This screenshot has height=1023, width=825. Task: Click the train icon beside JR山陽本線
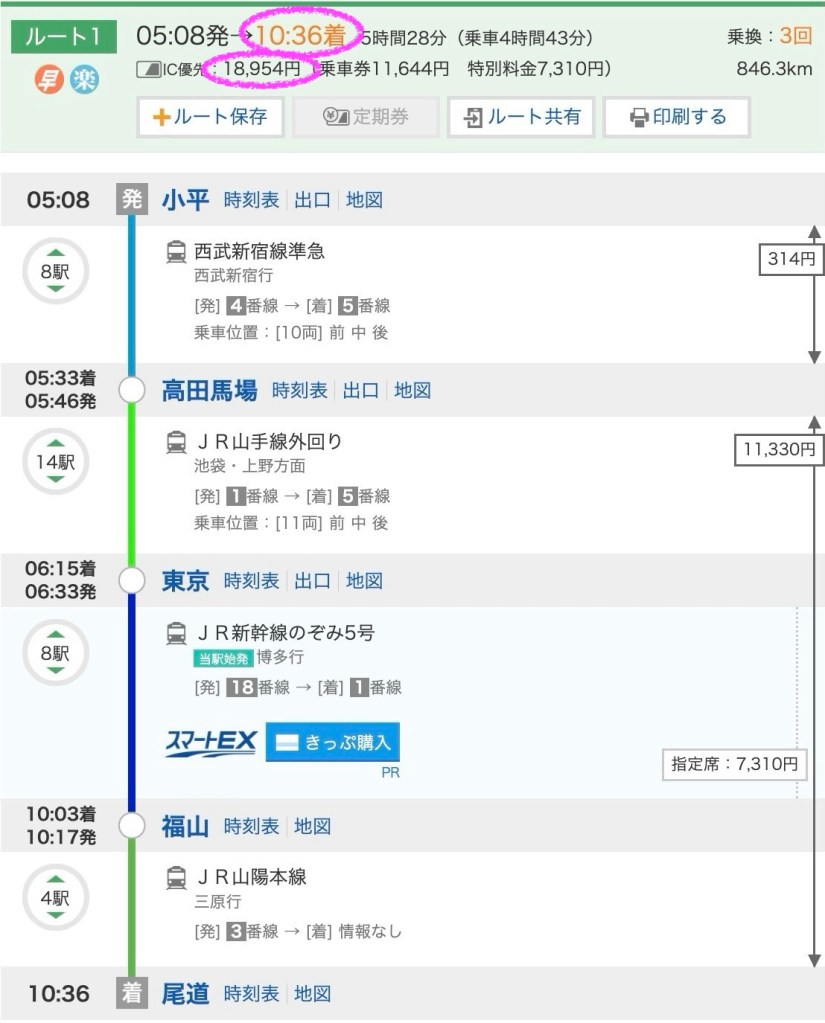(x=176, y=877)
